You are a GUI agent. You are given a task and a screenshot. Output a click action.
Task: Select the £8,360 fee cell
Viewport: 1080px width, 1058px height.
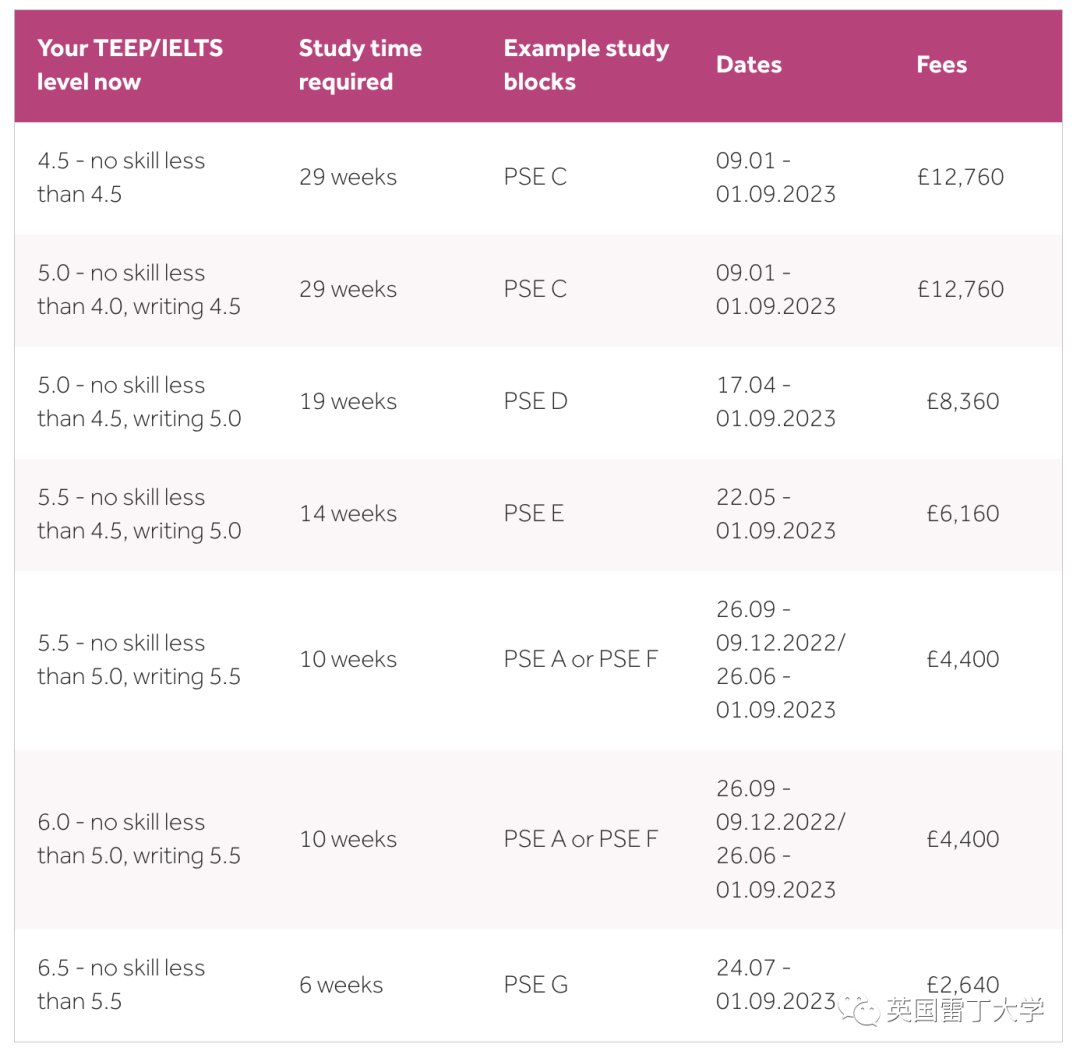tap(962, 402)
